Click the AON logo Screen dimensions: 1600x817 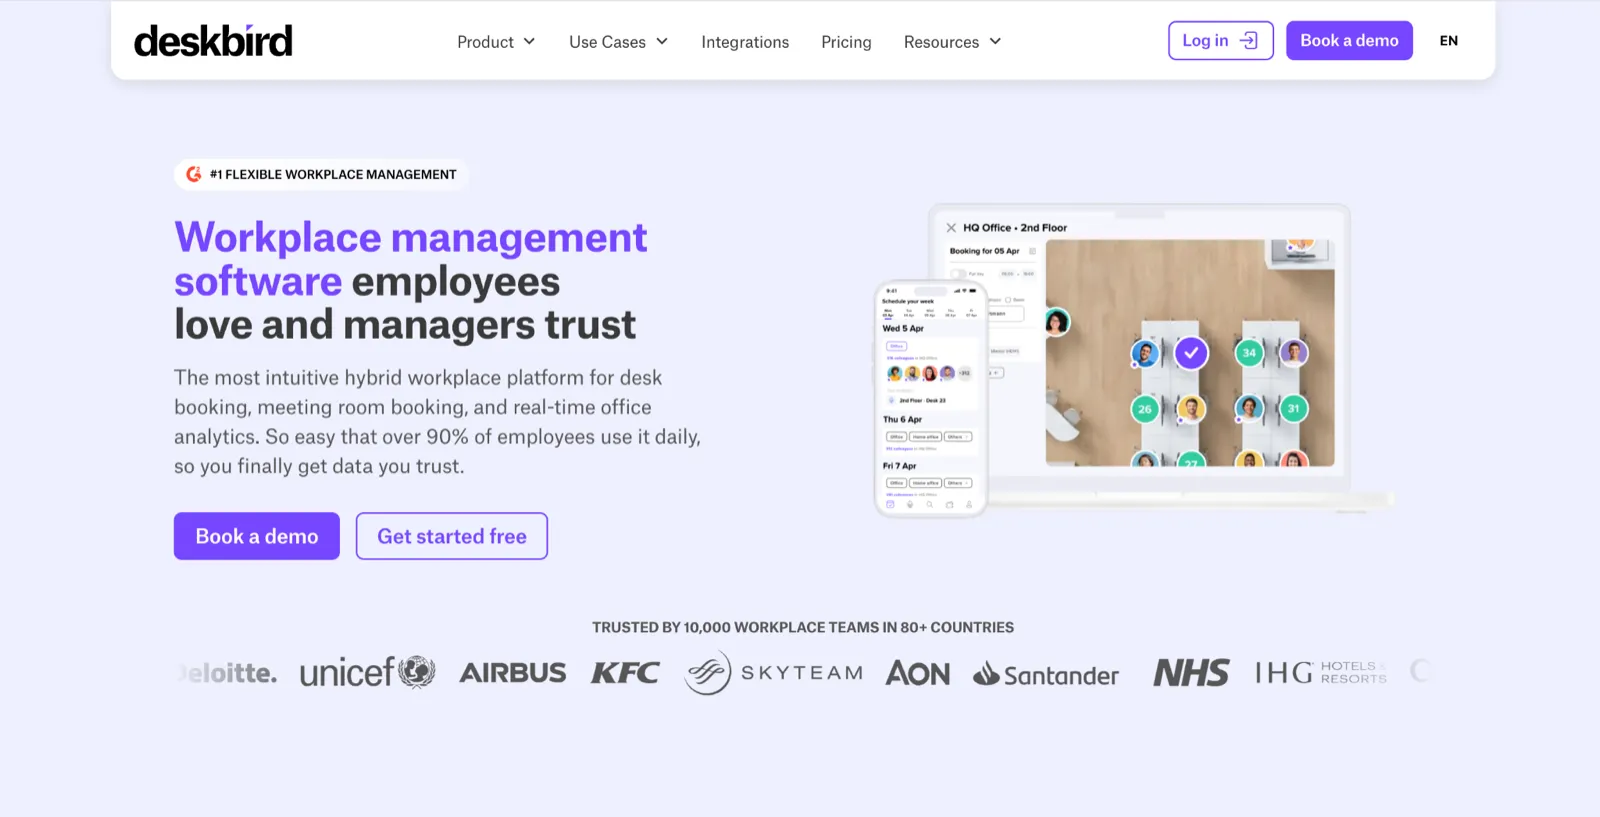tap(918, 673)
